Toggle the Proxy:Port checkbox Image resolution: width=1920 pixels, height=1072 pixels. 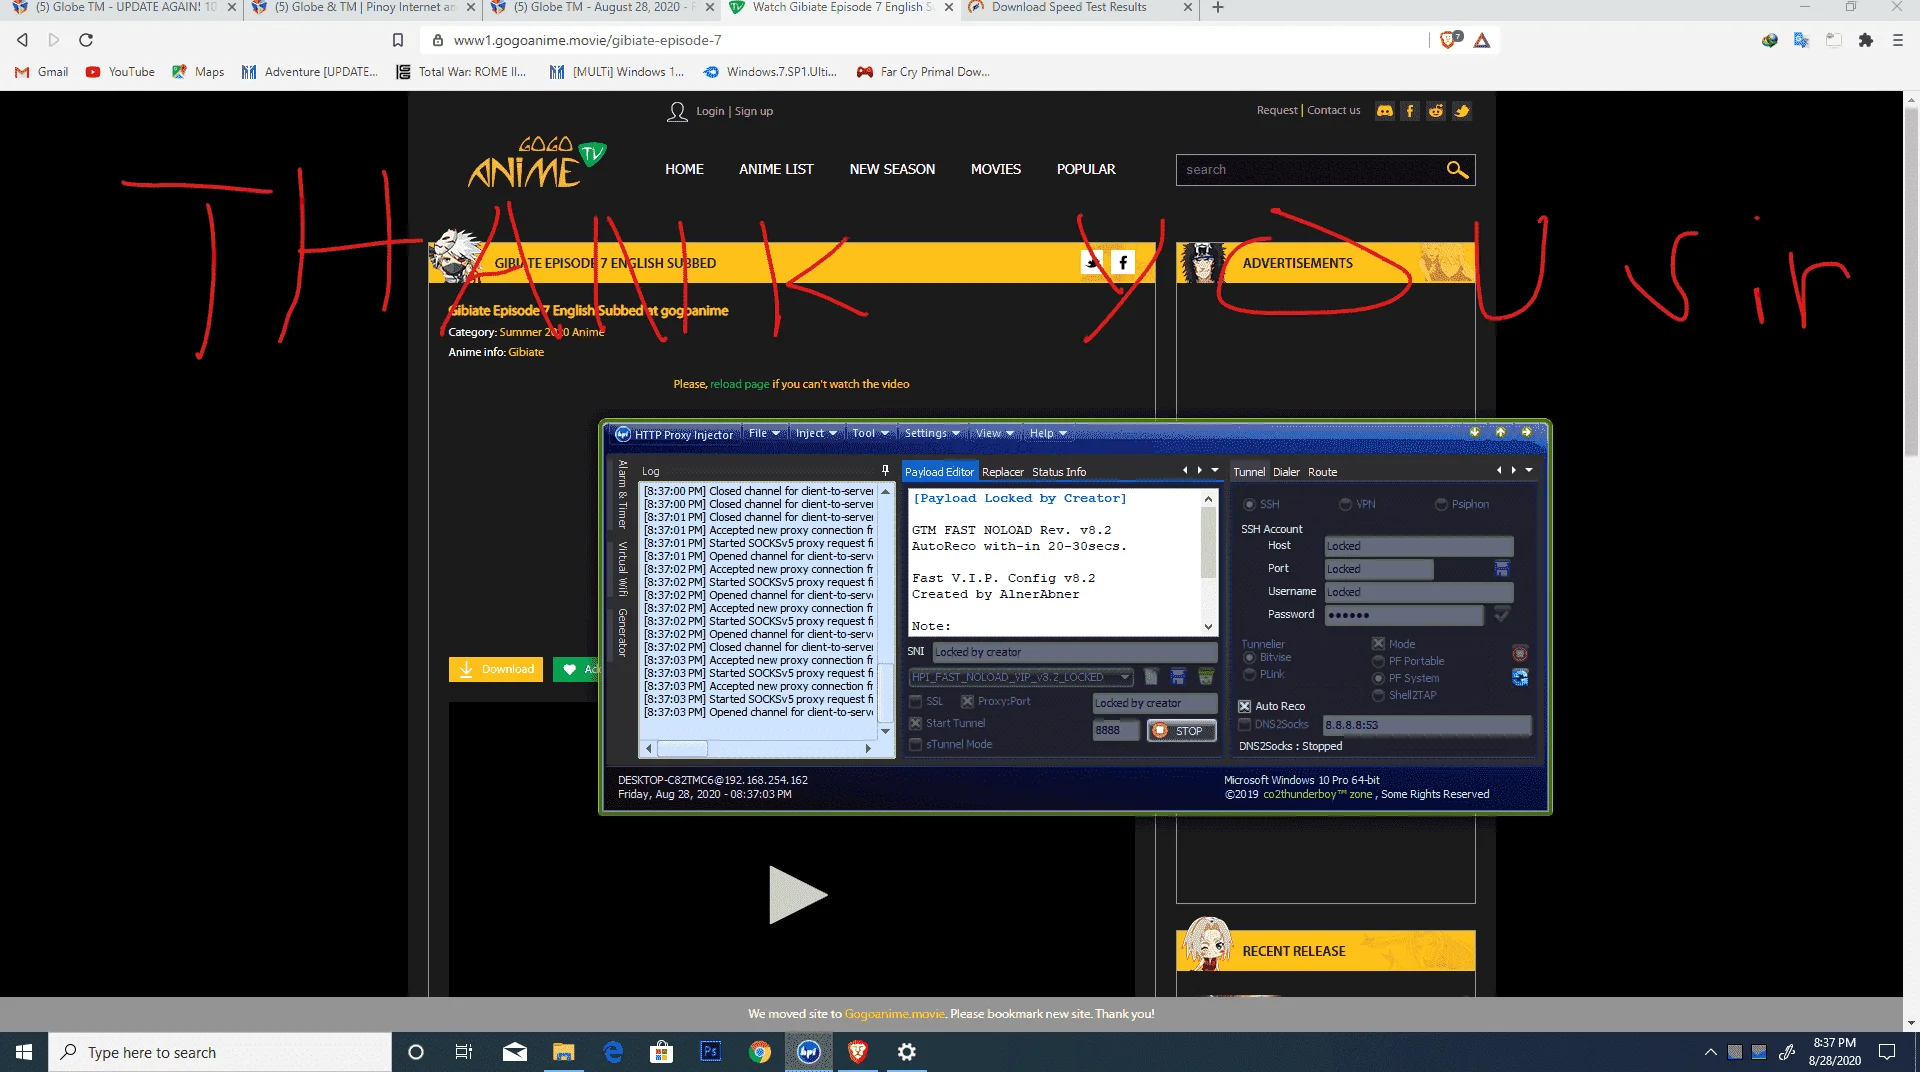point(967,701)
